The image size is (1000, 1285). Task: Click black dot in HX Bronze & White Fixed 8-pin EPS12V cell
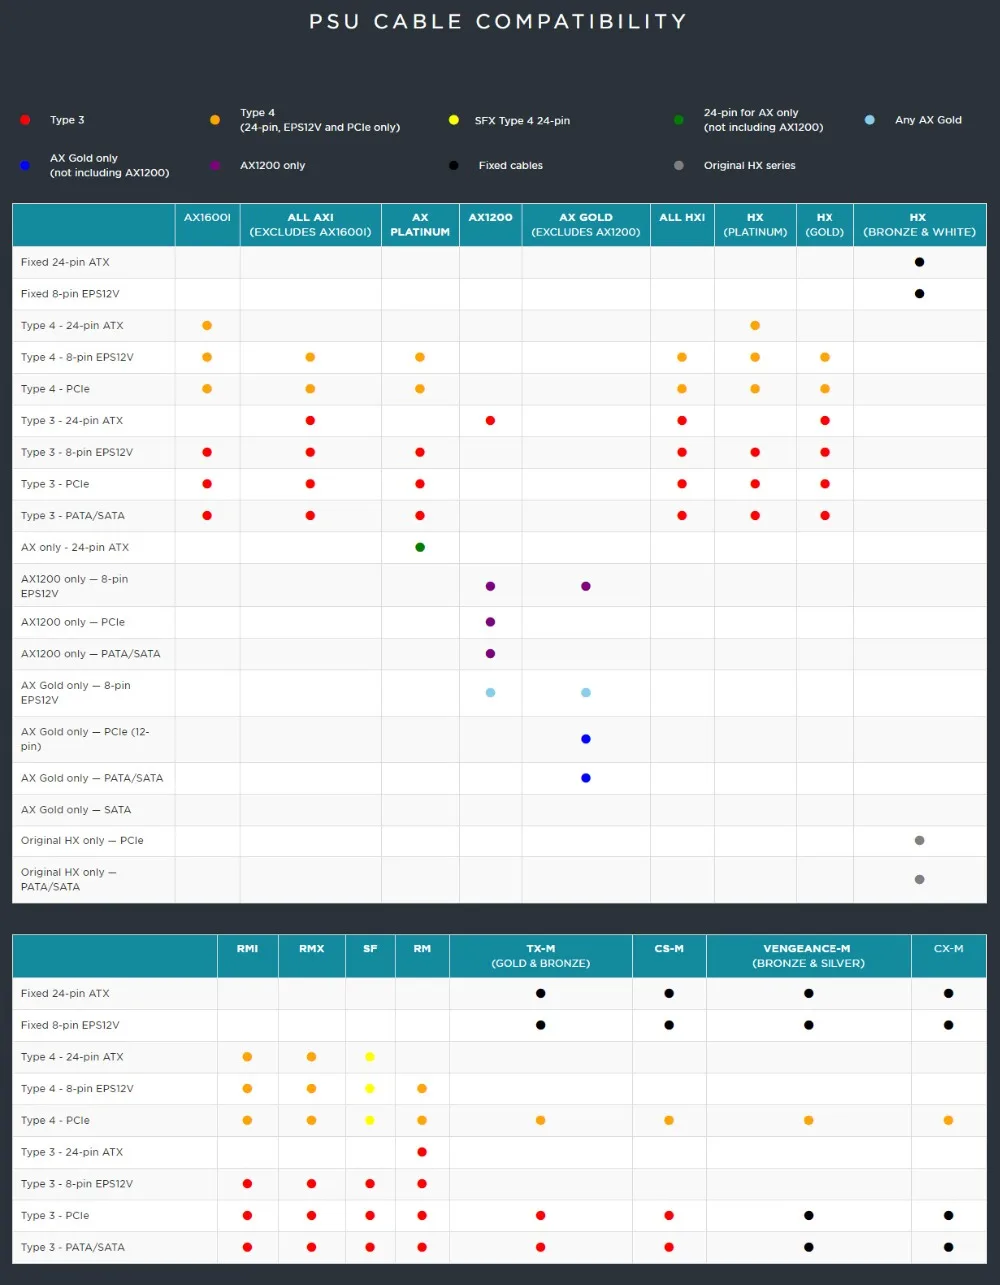click(919, 294)
